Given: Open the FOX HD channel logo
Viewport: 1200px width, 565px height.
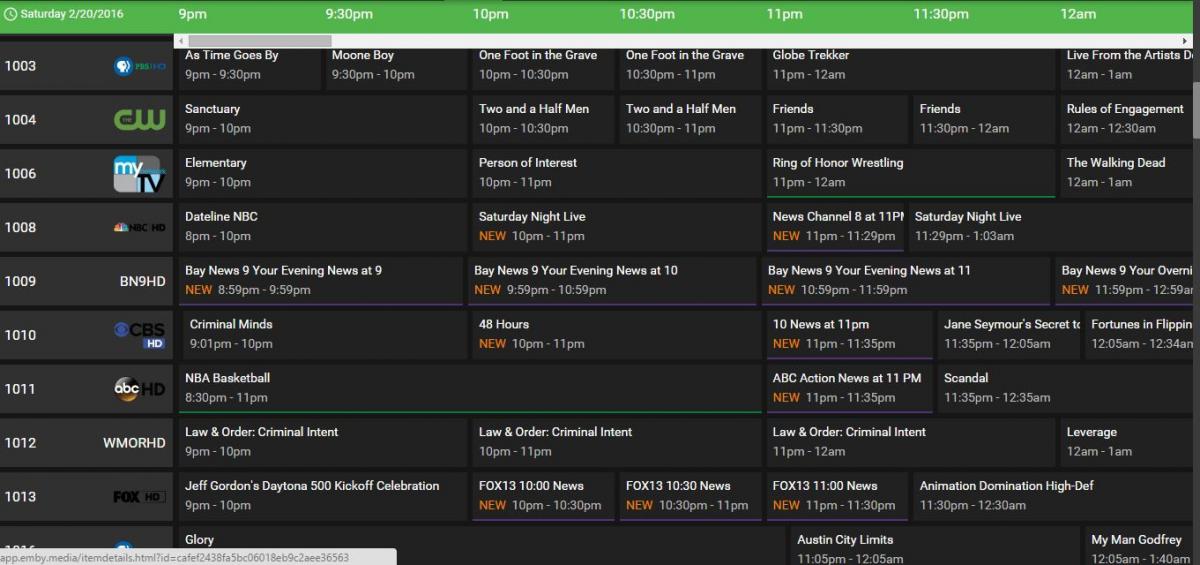Looking at the screenshot, I should click(139, 497).
